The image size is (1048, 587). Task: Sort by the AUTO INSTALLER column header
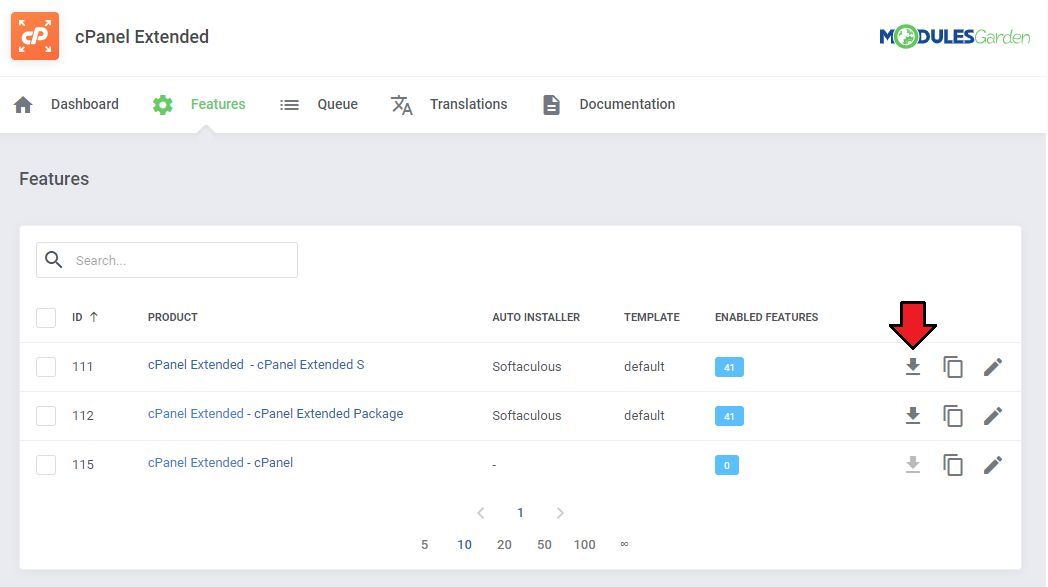coord(536,318)
